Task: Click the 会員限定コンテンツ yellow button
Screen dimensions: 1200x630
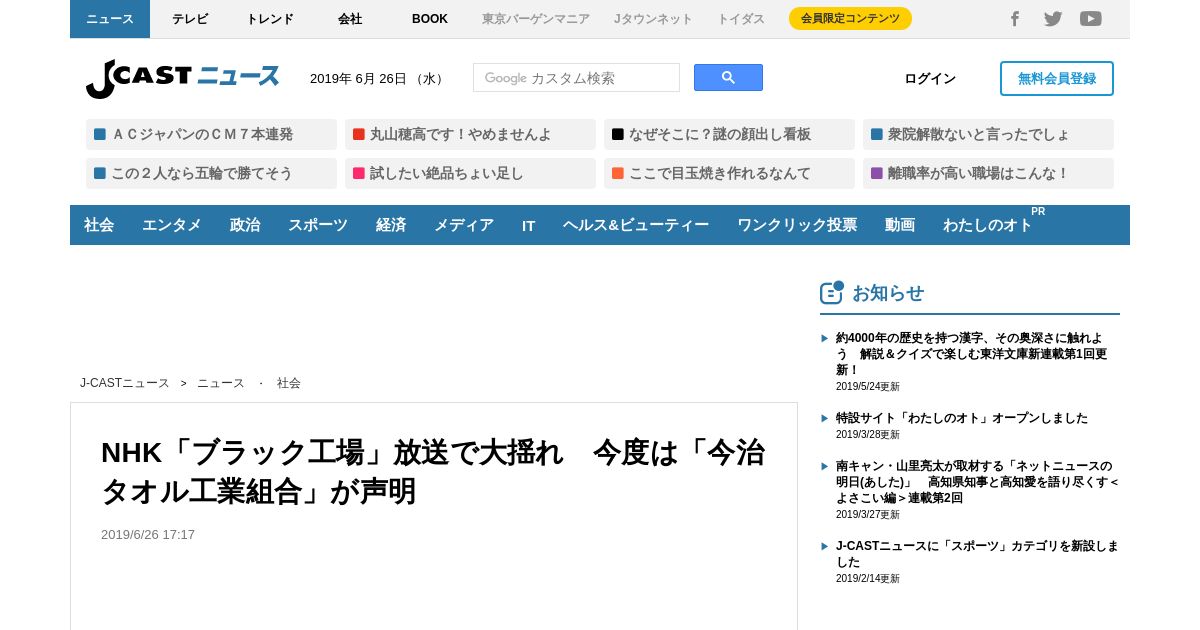Action: [850, 18]
